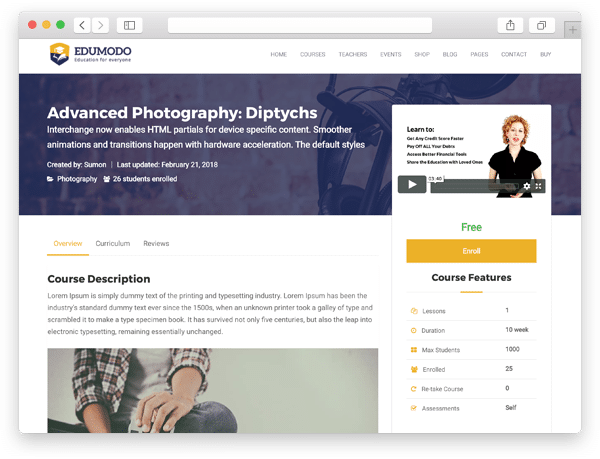
Task: Open the Photography category link
Action: point(77,179)
